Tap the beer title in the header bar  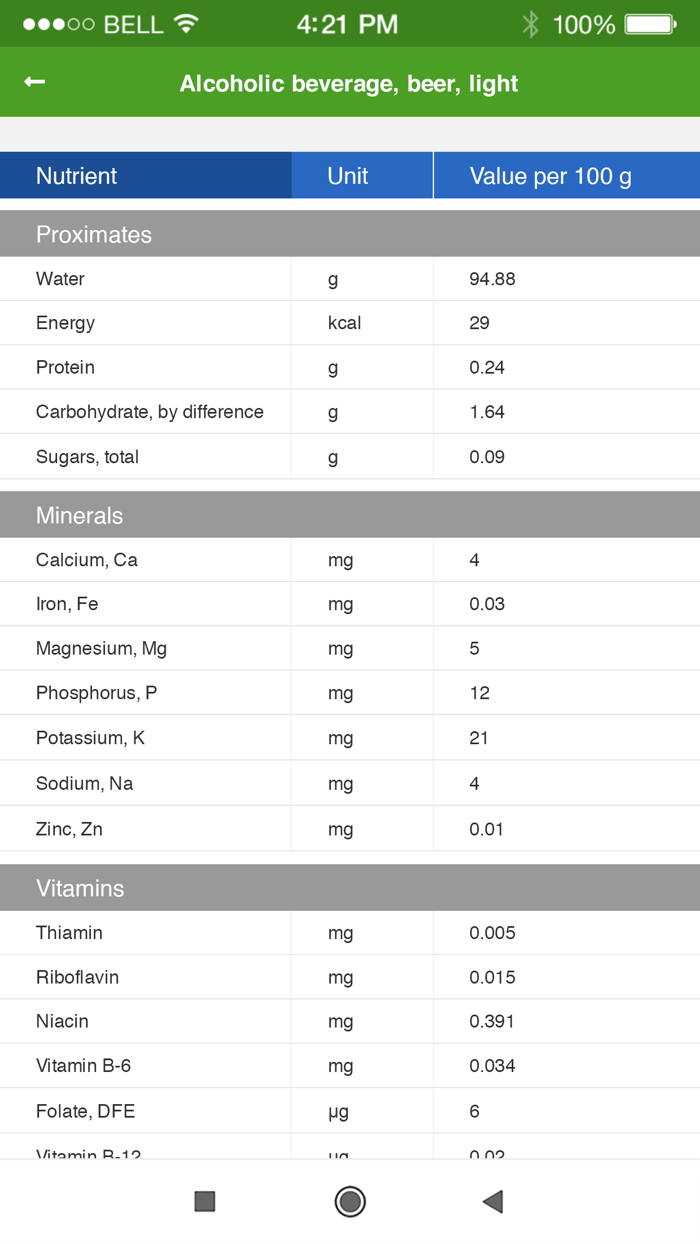(349, 83)
